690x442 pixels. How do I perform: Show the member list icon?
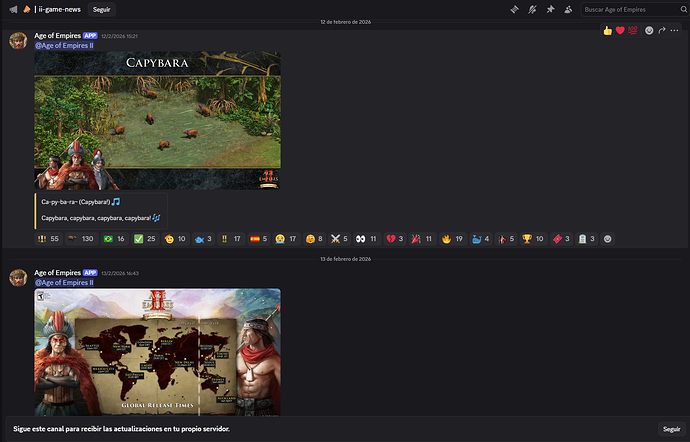(x=569, y=9)
